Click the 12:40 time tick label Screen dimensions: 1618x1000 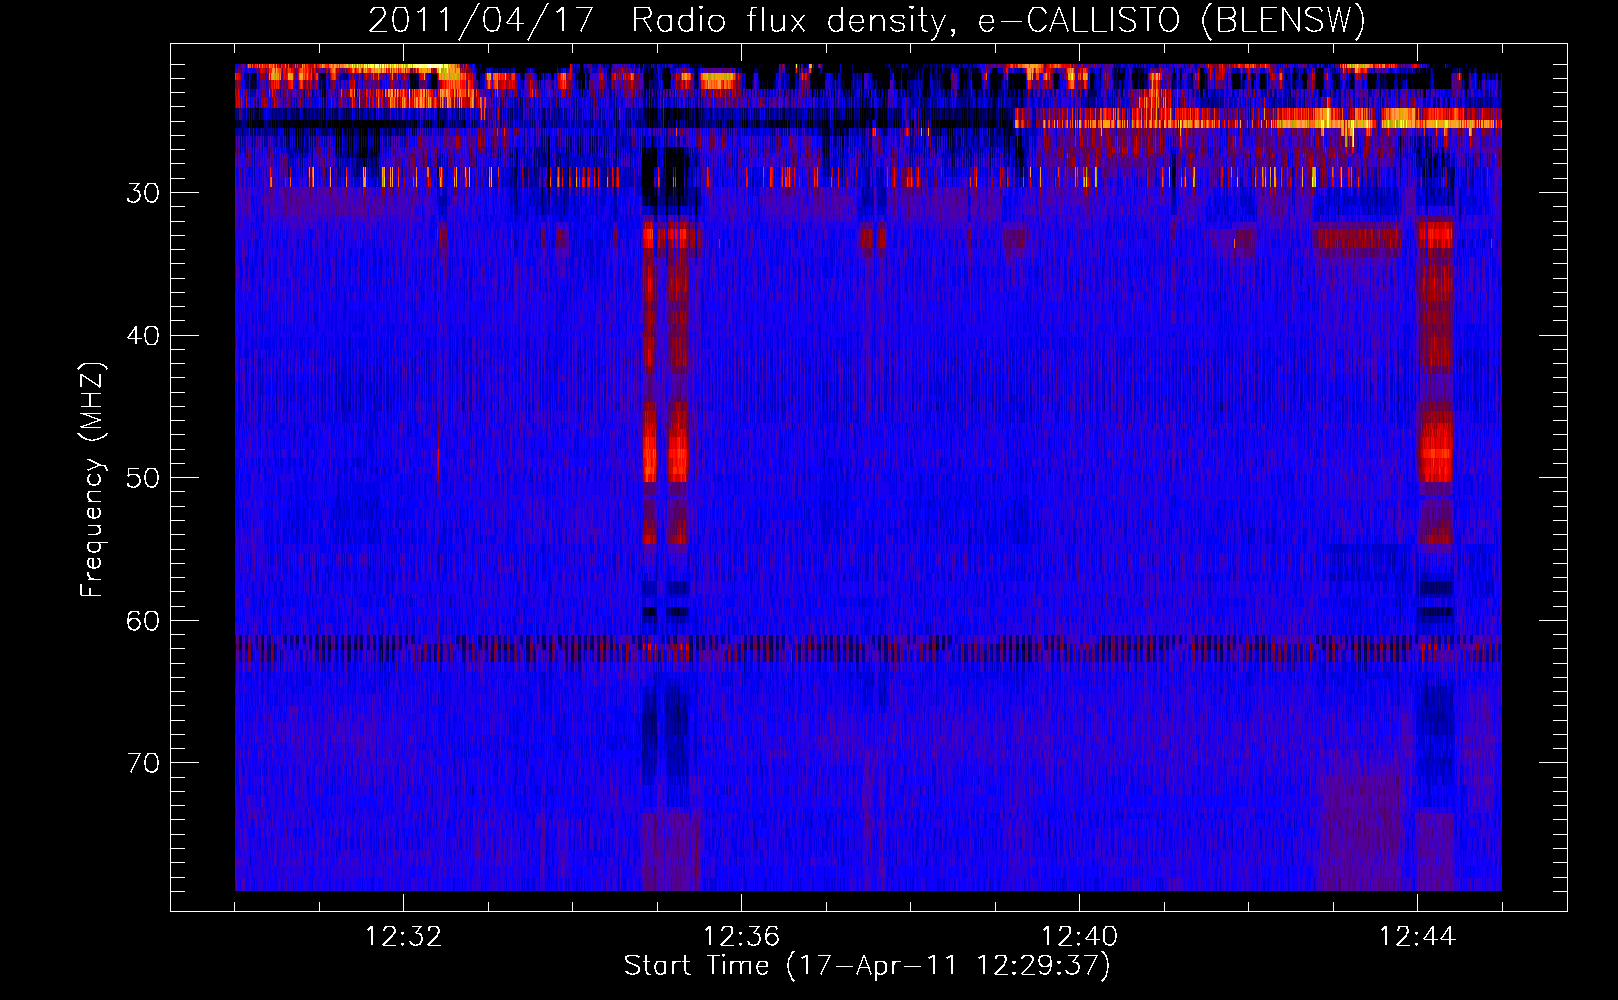coord(1079,937)
